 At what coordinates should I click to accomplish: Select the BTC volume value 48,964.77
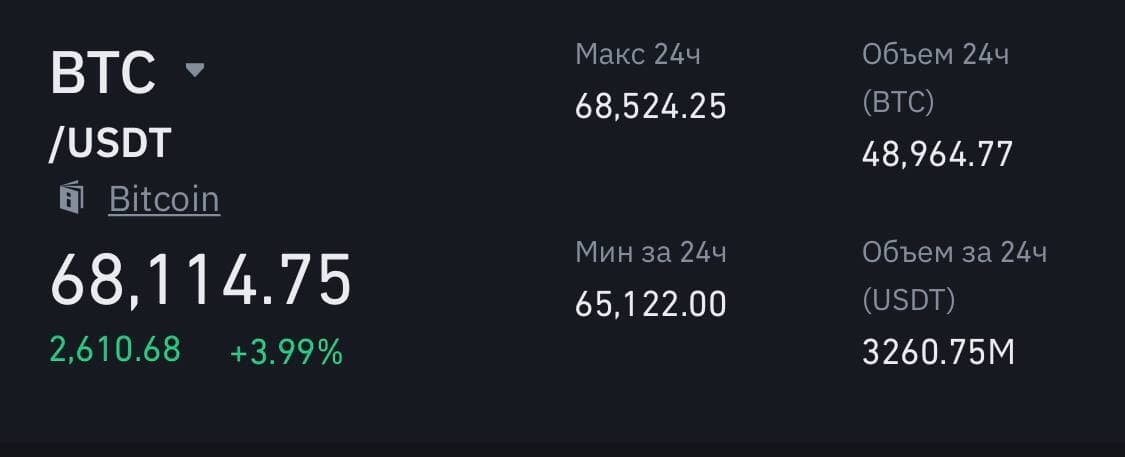pyautogui.click(x=937, y=153)
